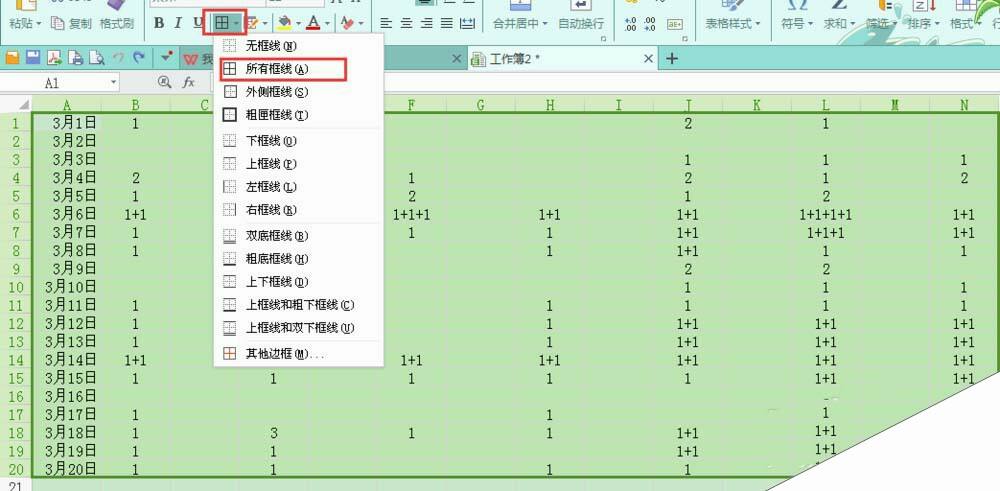Click the 粘贴 paste button

pyautogui.click(x=25, y=24)
